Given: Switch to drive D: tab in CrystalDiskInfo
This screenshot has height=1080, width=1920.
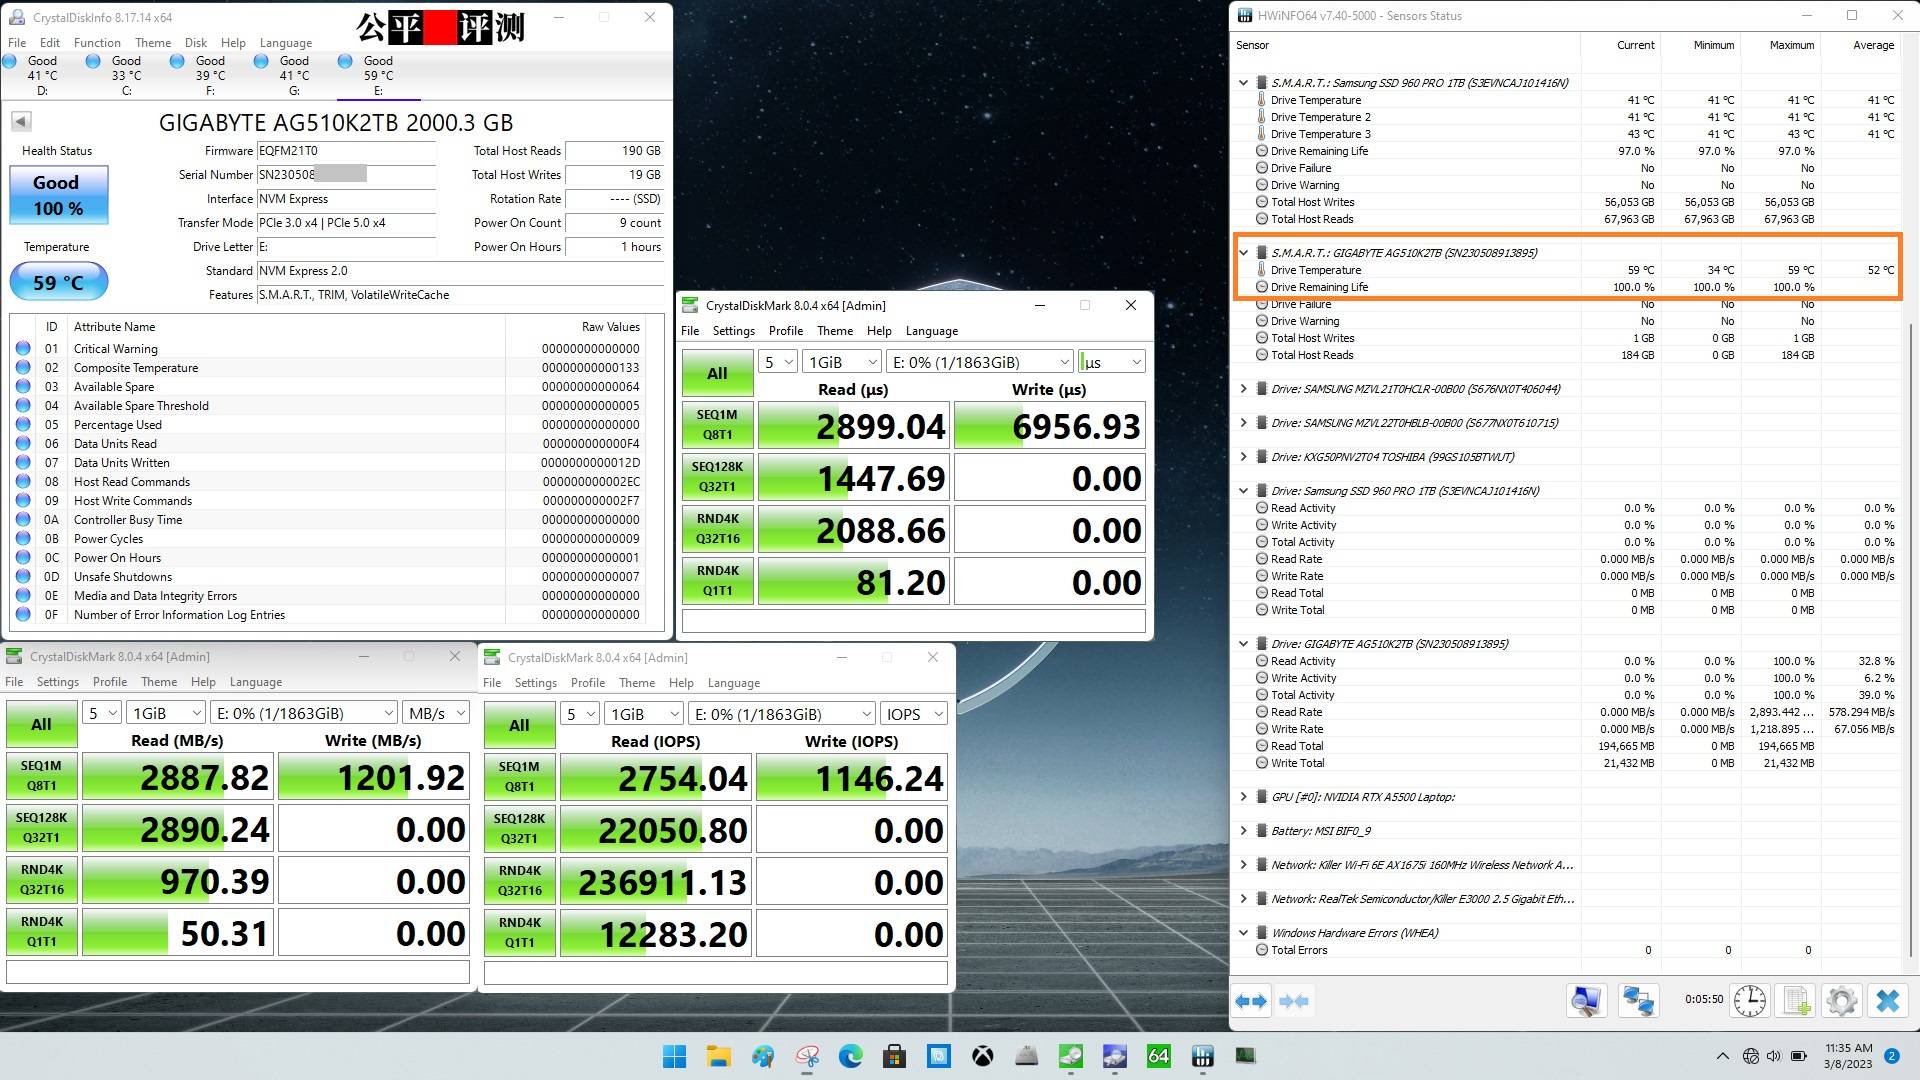Looking at the screenshot, I should point(42,75).
